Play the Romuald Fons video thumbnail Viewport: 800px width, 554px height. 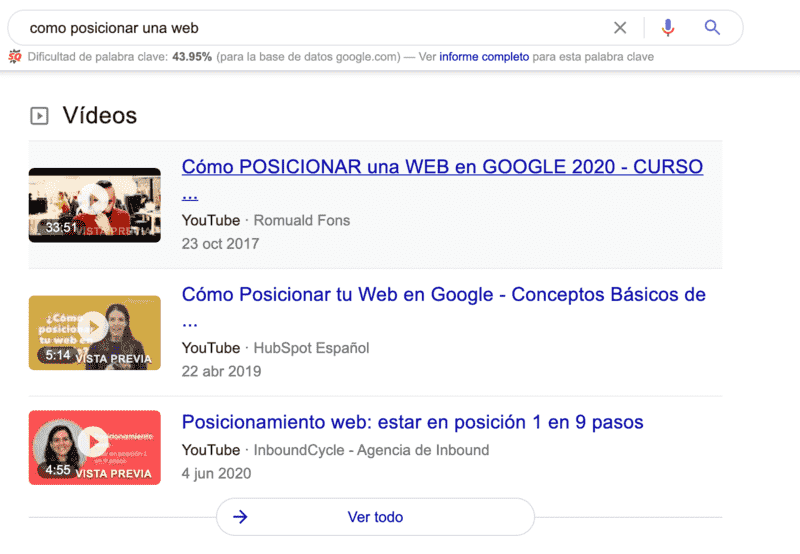click(x=94, y=205)
